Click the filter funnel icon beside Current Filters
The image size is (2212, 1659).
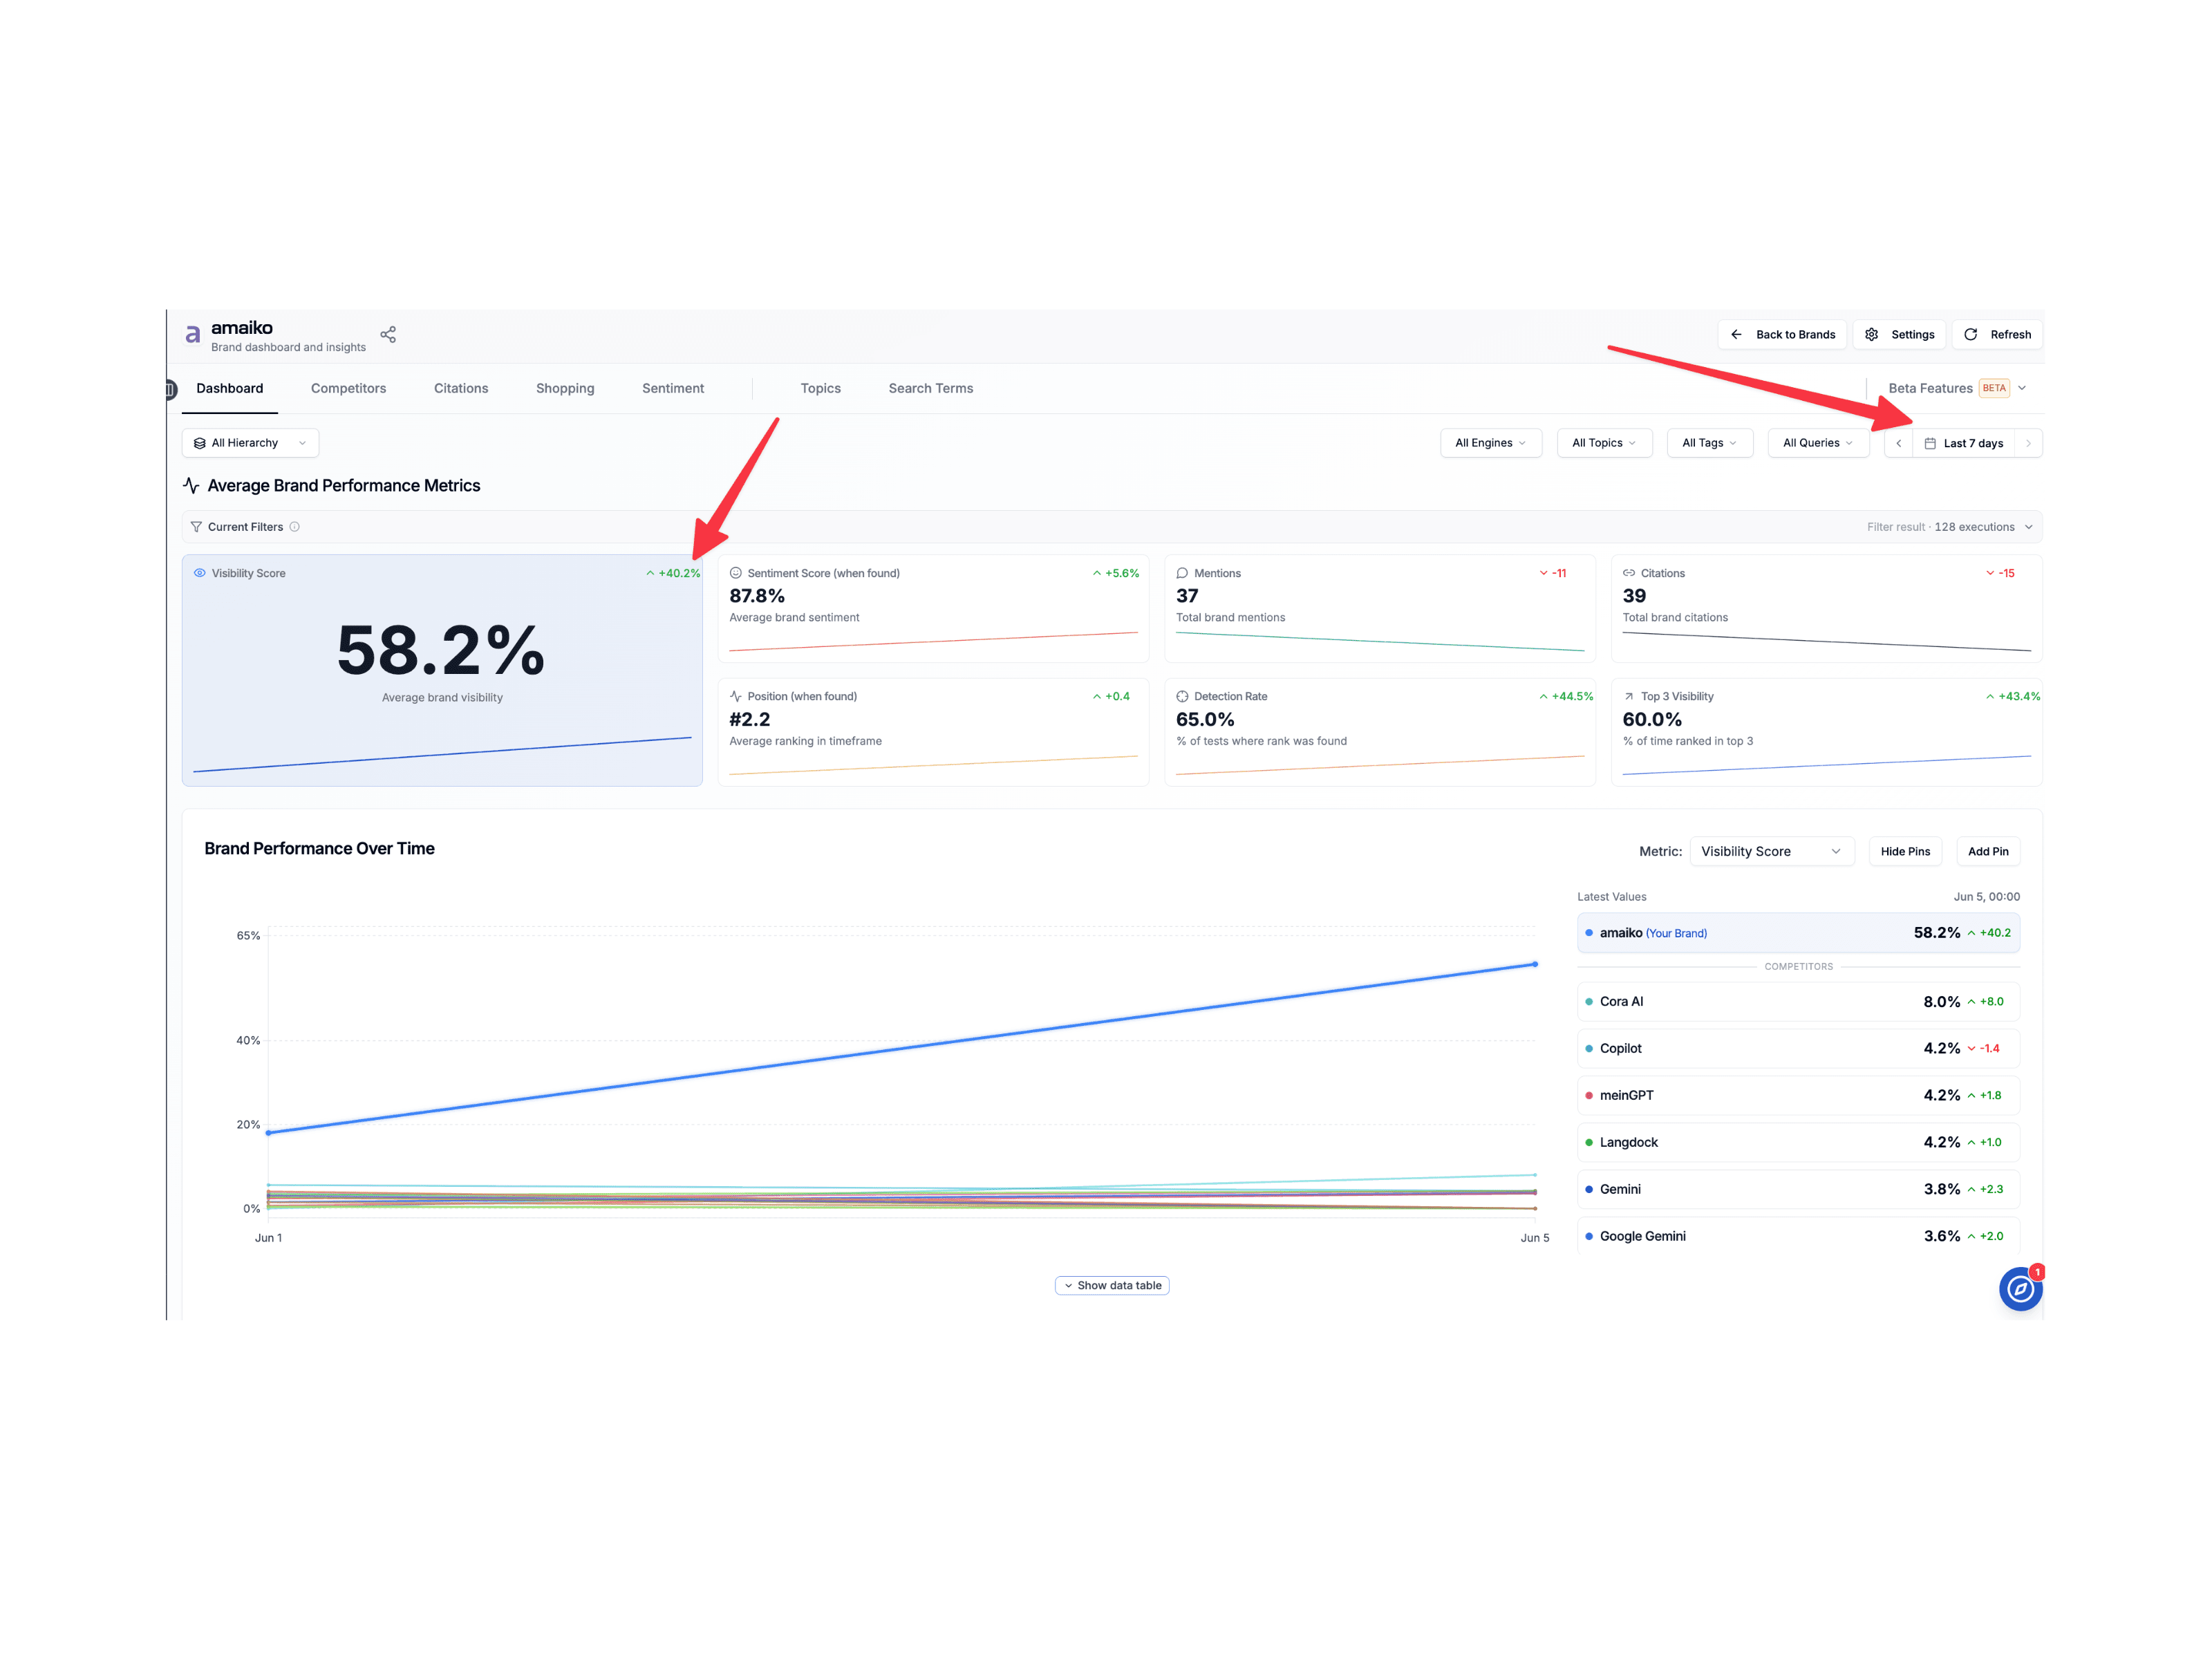[x=196, y=527]
